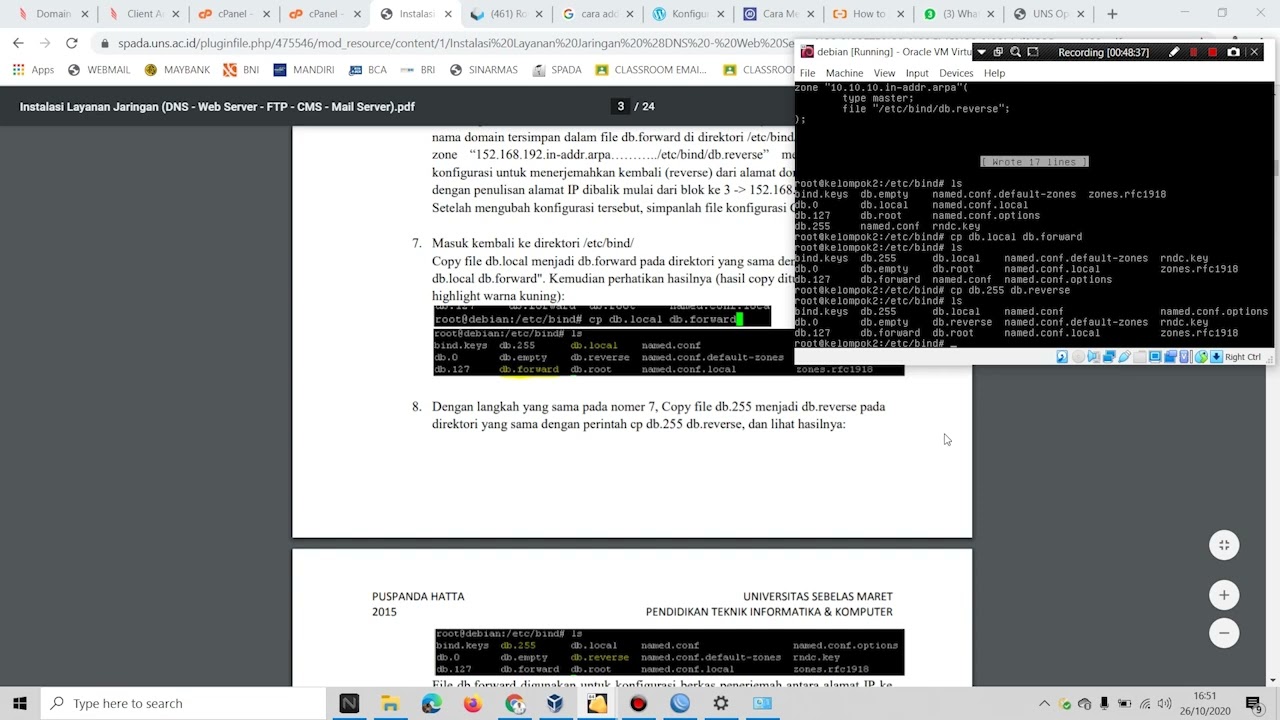
Task: Open the WEBMAIL bookmark
Action: (100, 70)
